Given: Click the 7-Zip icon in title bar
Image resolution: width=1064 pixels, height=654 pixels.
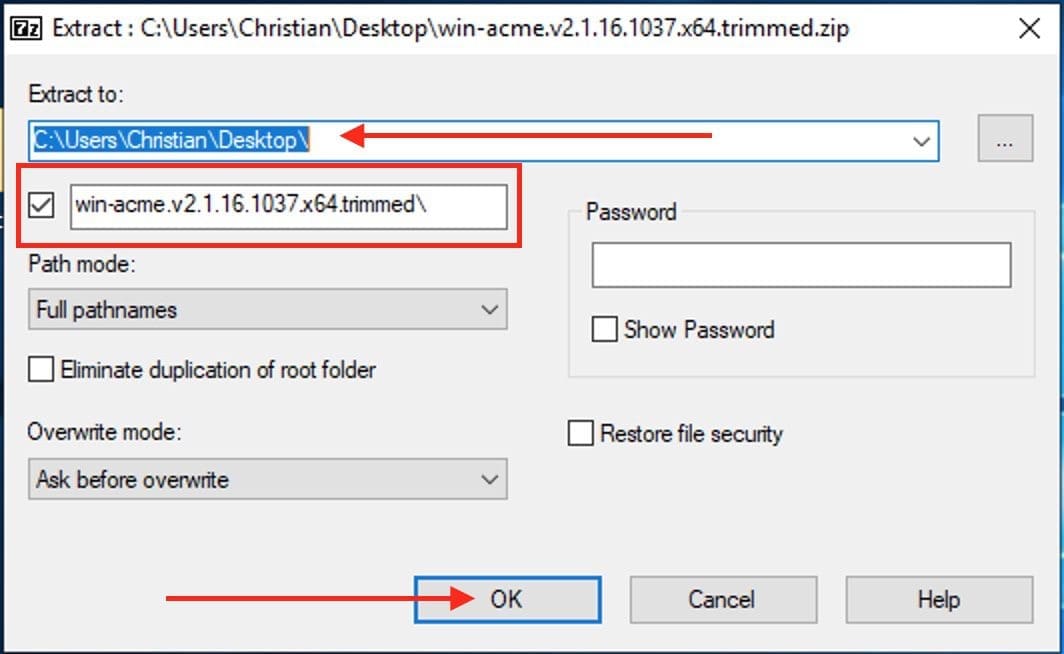Looking at the screenshot, I should pos(24,28).
